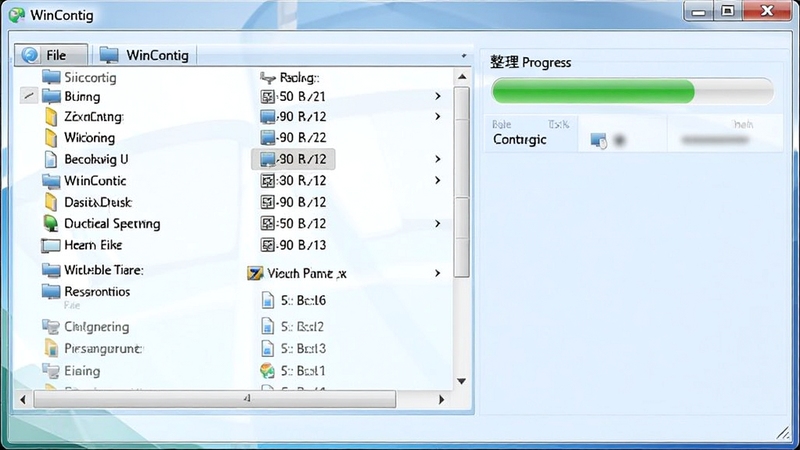Click the Cilelgnering icon

point(51,327)
